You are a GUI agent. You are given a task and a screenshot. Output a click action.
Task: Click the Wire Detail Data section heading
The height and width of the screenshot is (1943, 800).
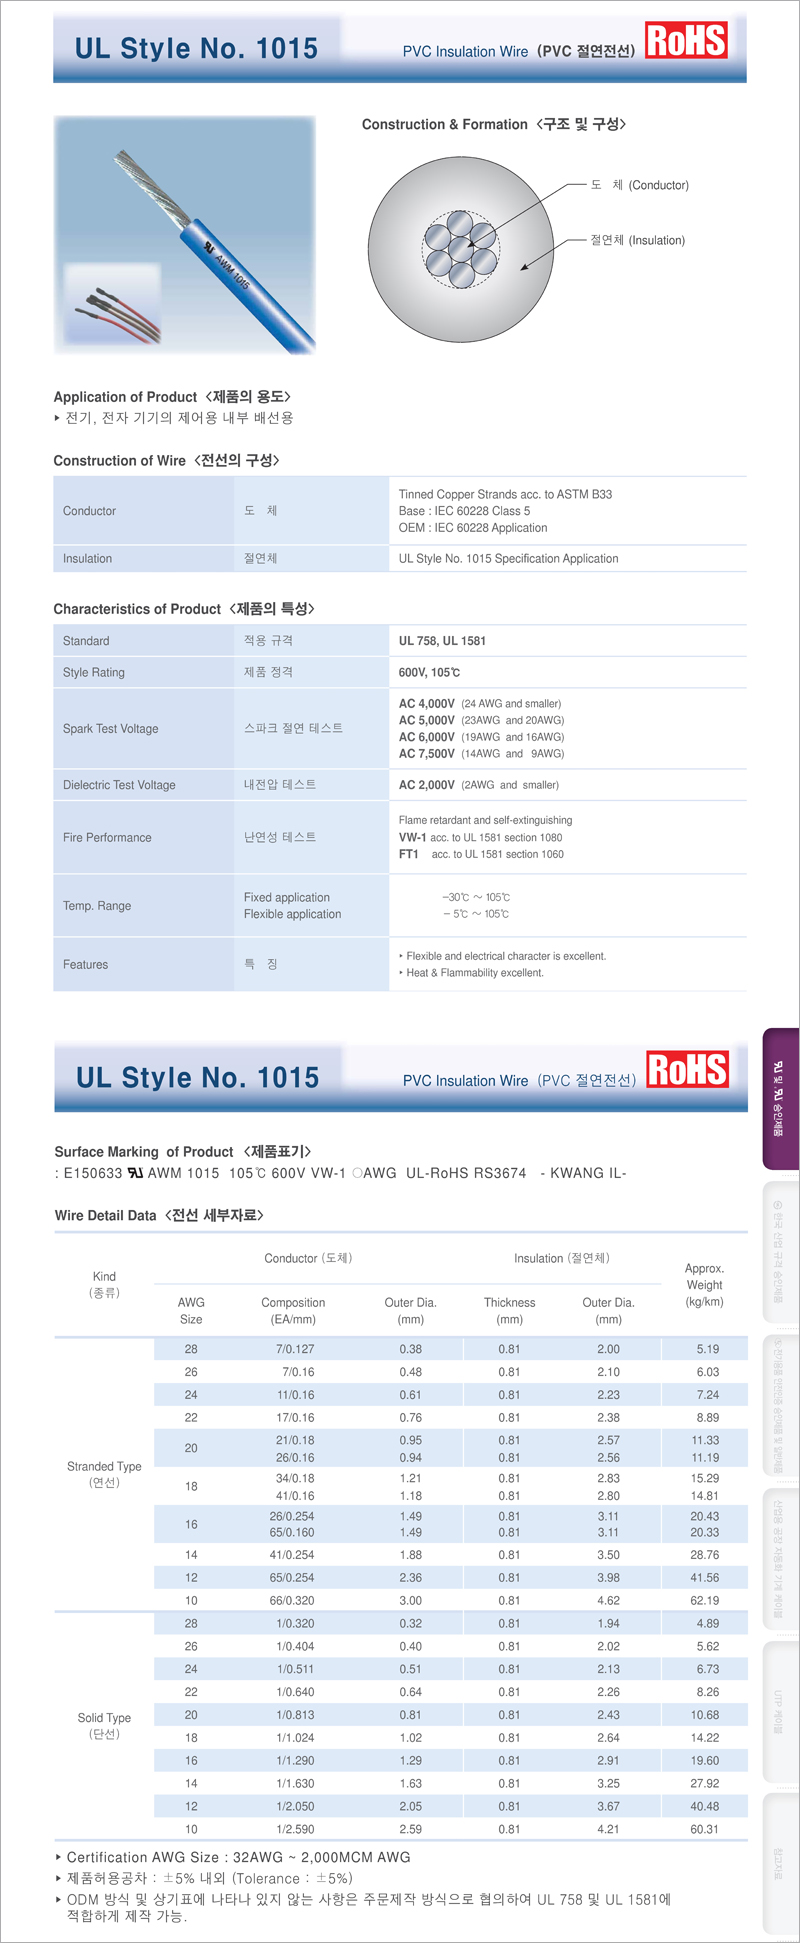point(159,1215)
